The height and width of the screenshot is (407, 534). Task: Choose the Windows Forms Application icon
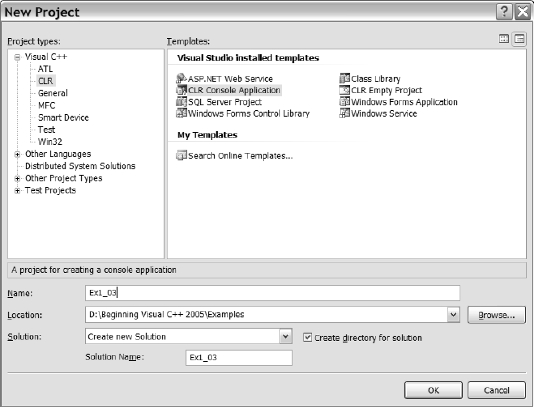(344, 101)
